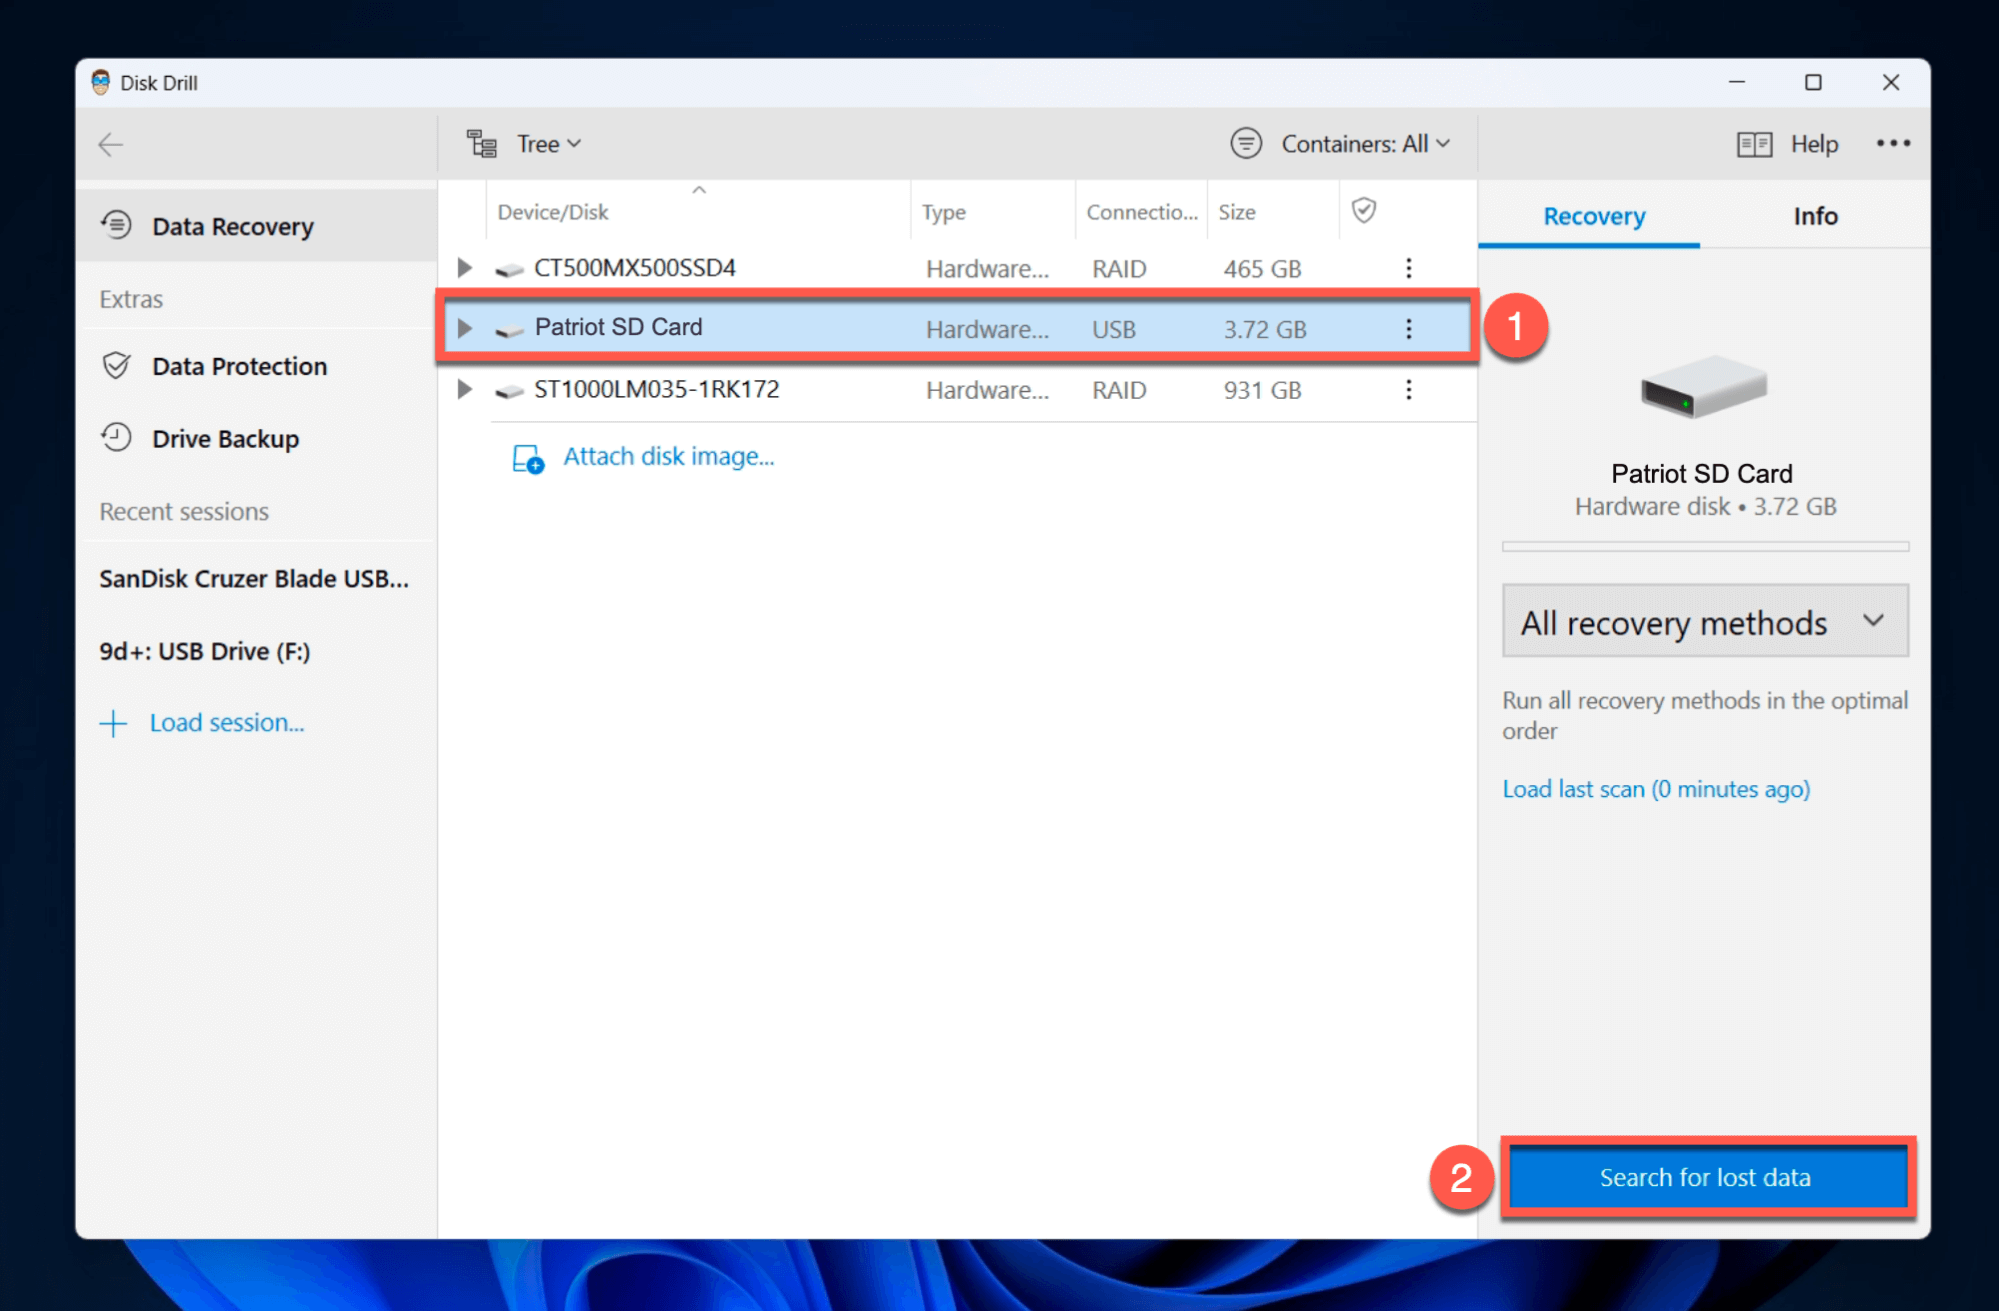
Task: Click the ST1000LM035-1RK172 drive icon
Action: tap(509, 391)
